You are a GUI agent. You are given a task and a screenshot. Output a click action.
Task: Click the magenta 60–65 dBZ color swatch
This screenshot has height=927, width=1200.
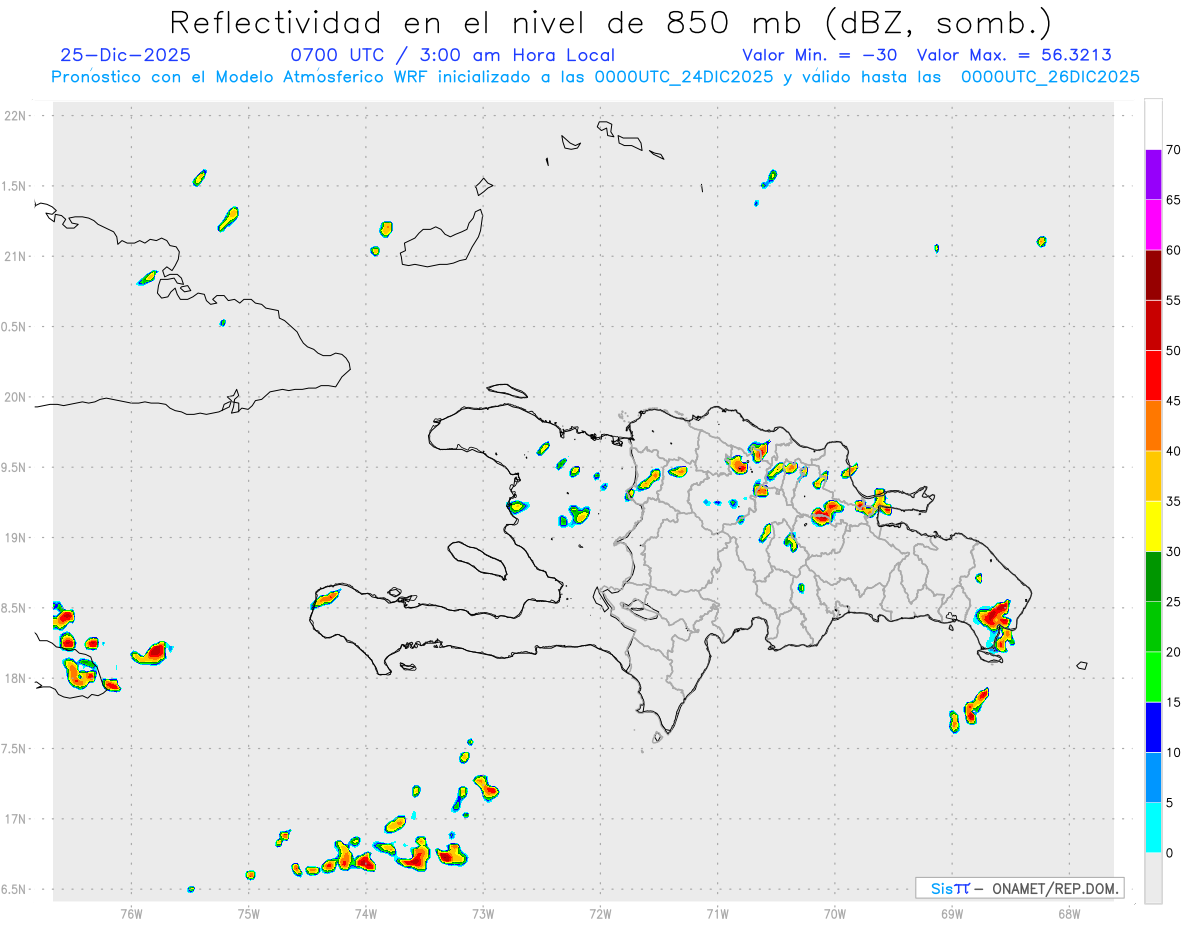point(1153,225)
